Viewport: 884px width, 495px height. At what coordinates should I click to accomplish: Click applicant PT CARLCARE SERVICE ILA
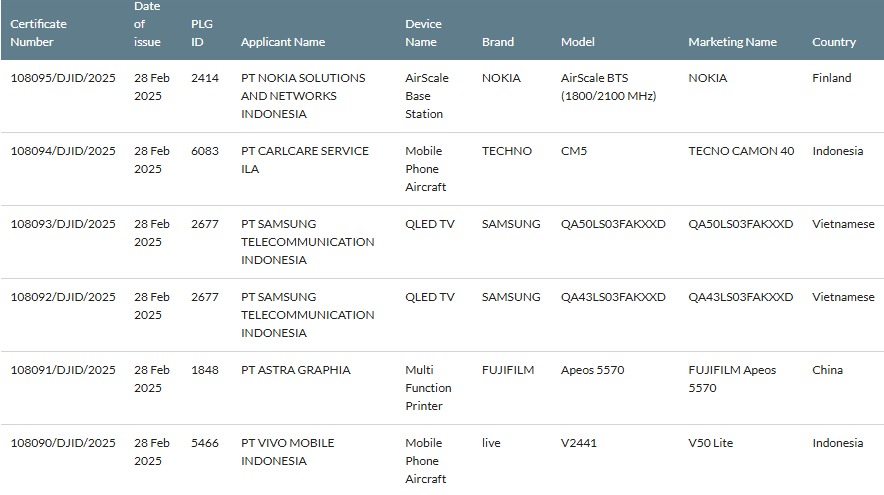point(305,160)
